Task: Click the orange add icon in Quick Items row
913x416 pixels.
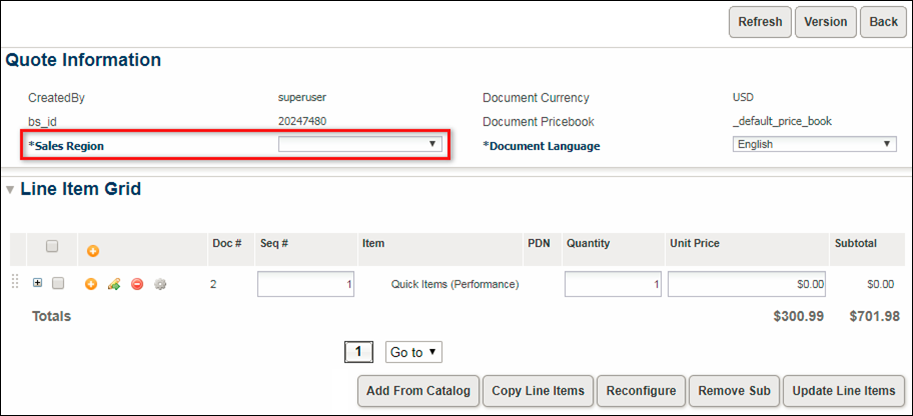Action: tap(91, 284)
